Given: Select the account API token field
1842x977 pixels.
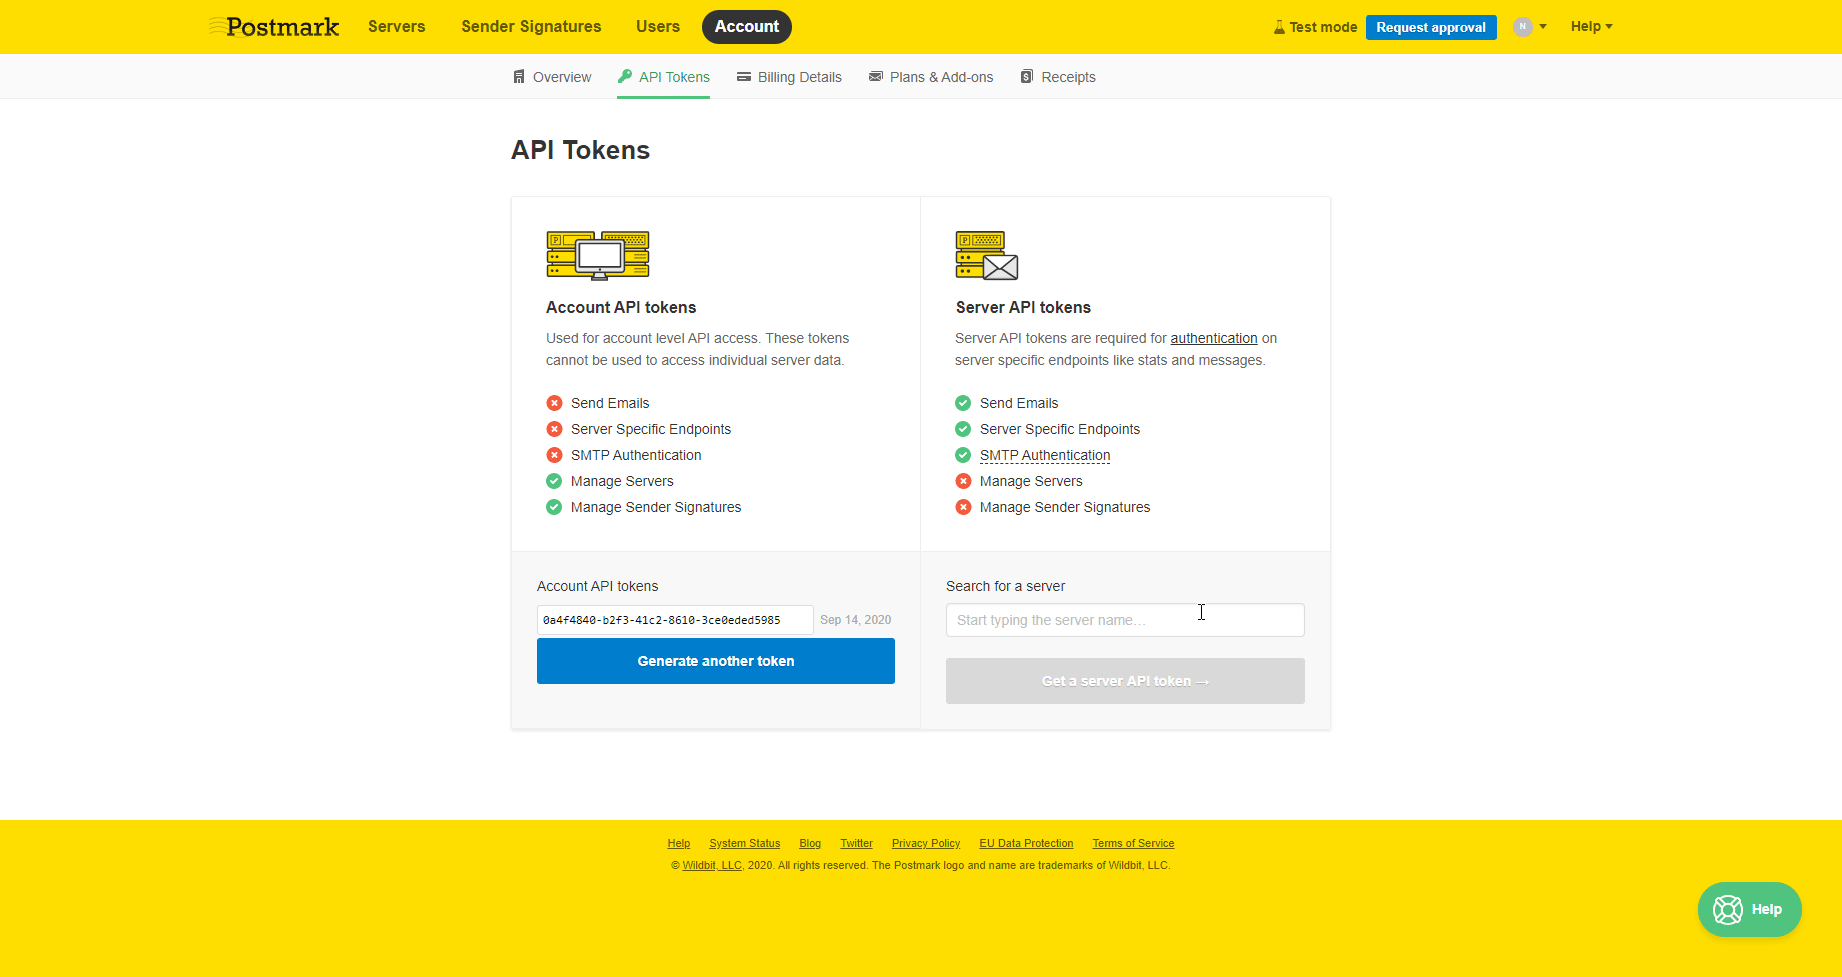Looking at the screenshot, I should click(674, 620).
